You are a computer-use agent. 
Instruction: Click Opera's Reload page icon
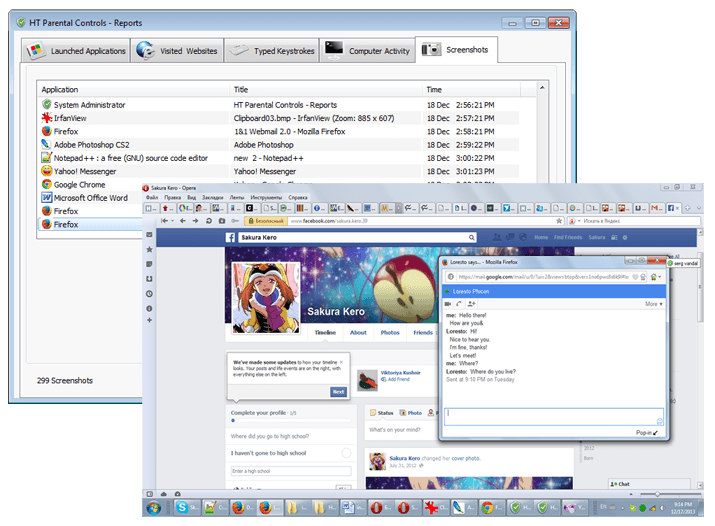[208, 221]
